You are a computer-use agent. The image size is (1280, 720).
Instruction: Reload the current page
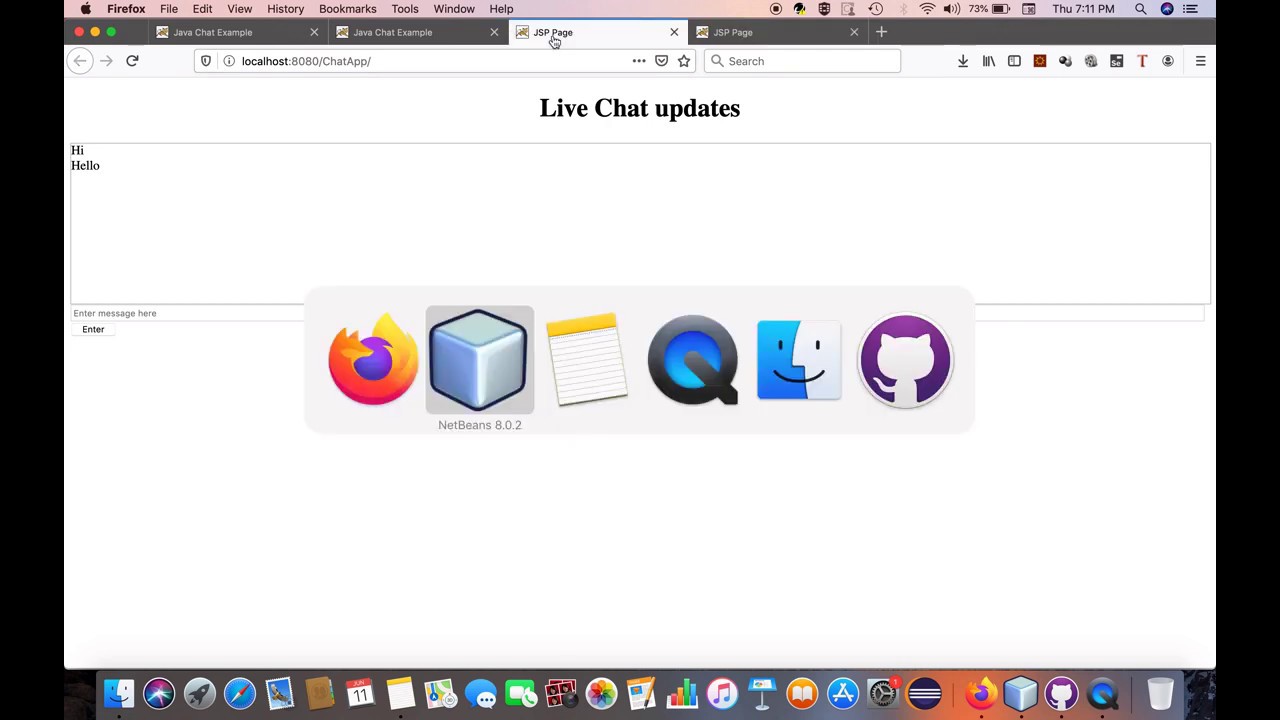click(x=132, y=61)
